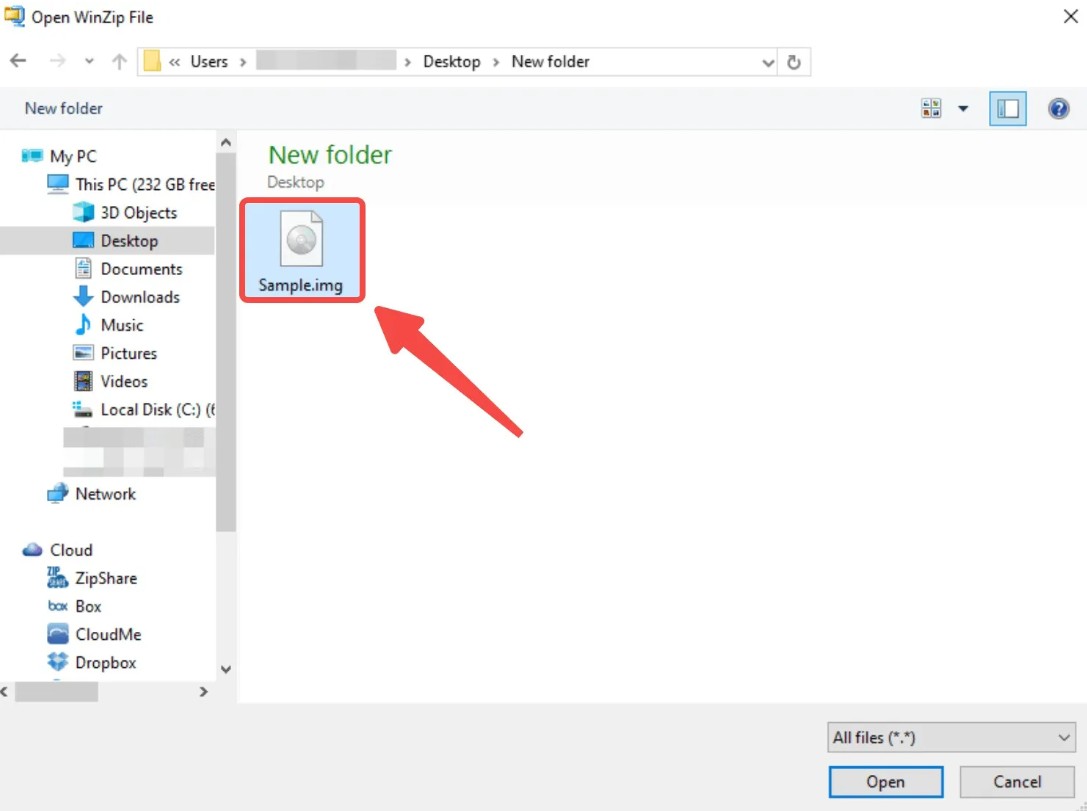Image resolution: width=1087 pixels, height=811 pixels.
Task: Click the Network icon
Action: [58, 493]
